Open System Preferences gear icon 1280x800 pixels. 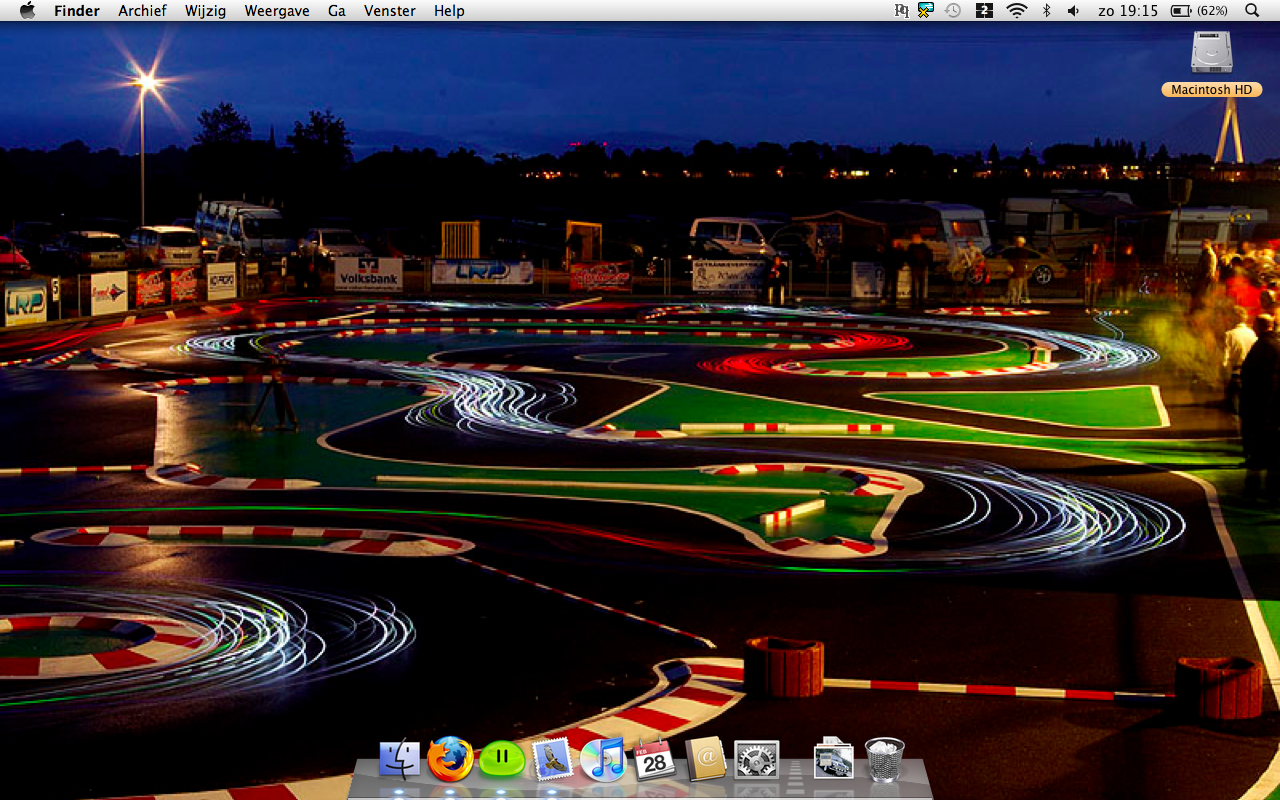pyautogui.click(x=757, y=760)
